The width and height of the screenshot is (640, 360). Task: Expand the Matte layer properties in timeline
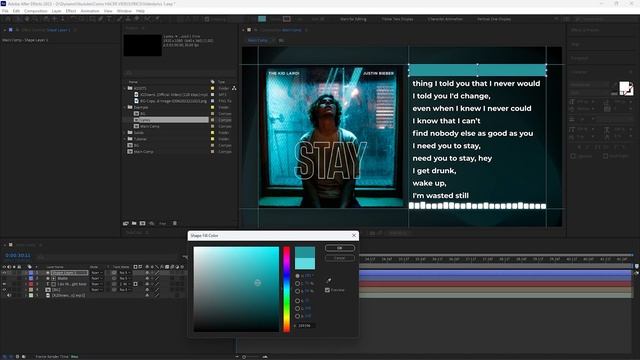(x=25, y=278)
